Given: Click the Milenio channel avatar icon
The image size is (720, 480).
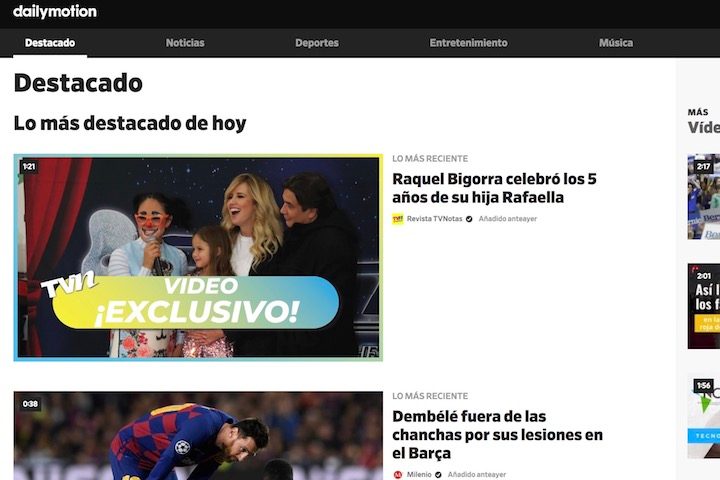Looking at the screenshot, I should tap(397, 474).
